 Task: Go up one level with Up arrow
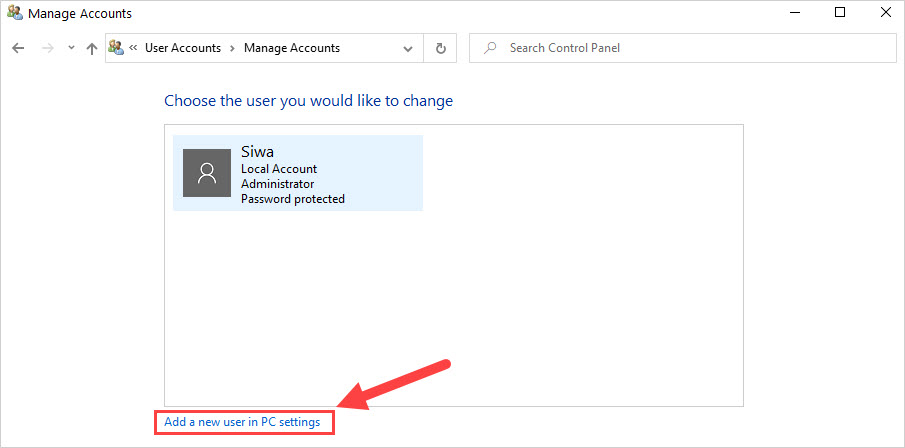pyautogui.click(x=91, y=48)
